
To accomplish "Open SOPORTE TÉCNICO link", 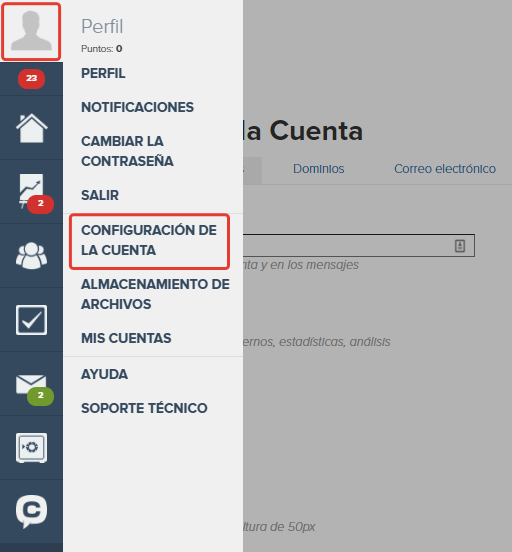I will [144, 408].
